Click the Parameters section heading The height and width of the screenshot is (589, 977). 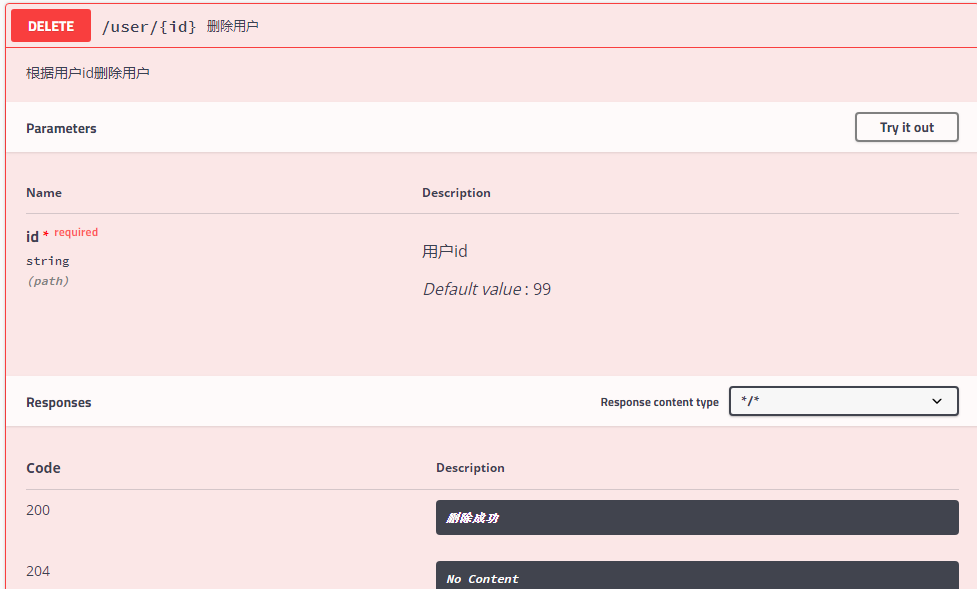coord(61,128)
